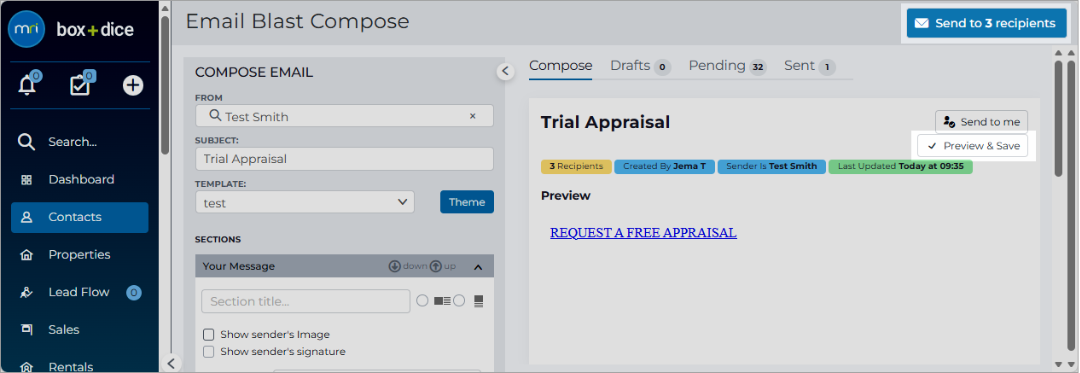The image size is (1080, 373).
Task: Click the envelope icon on Send button
Action: click(x=922, y=23)
